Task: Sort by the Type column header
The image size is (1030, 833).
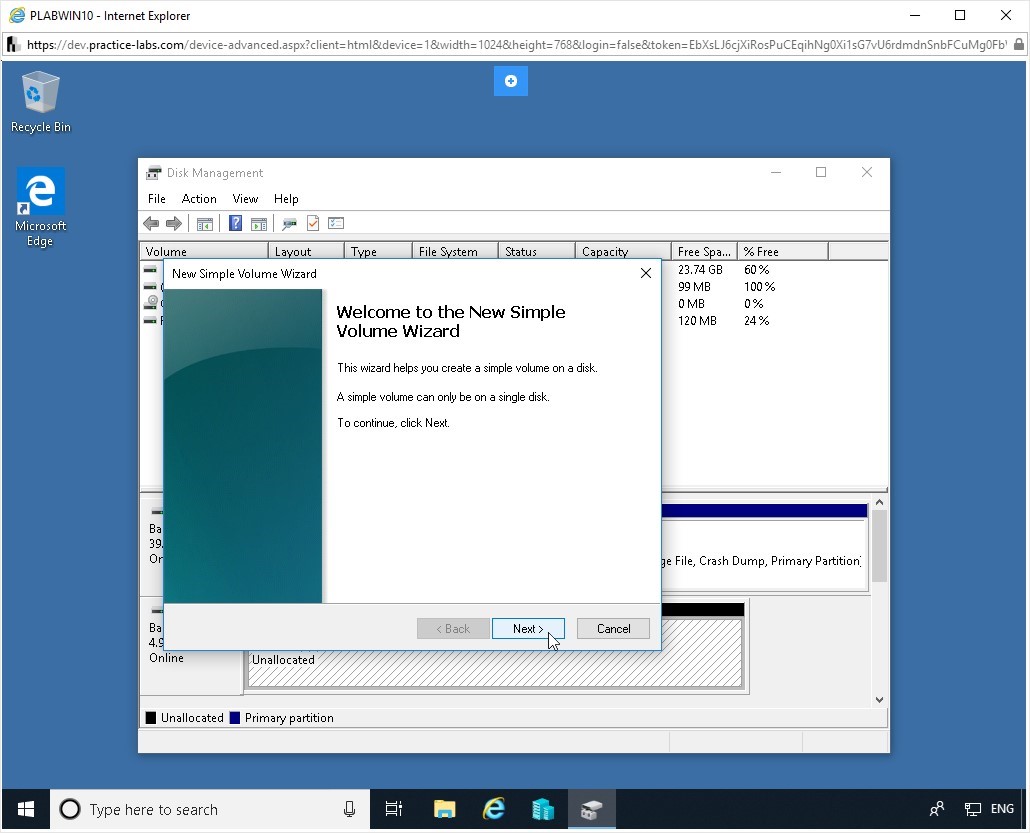Action: click(x=378, y=252)
